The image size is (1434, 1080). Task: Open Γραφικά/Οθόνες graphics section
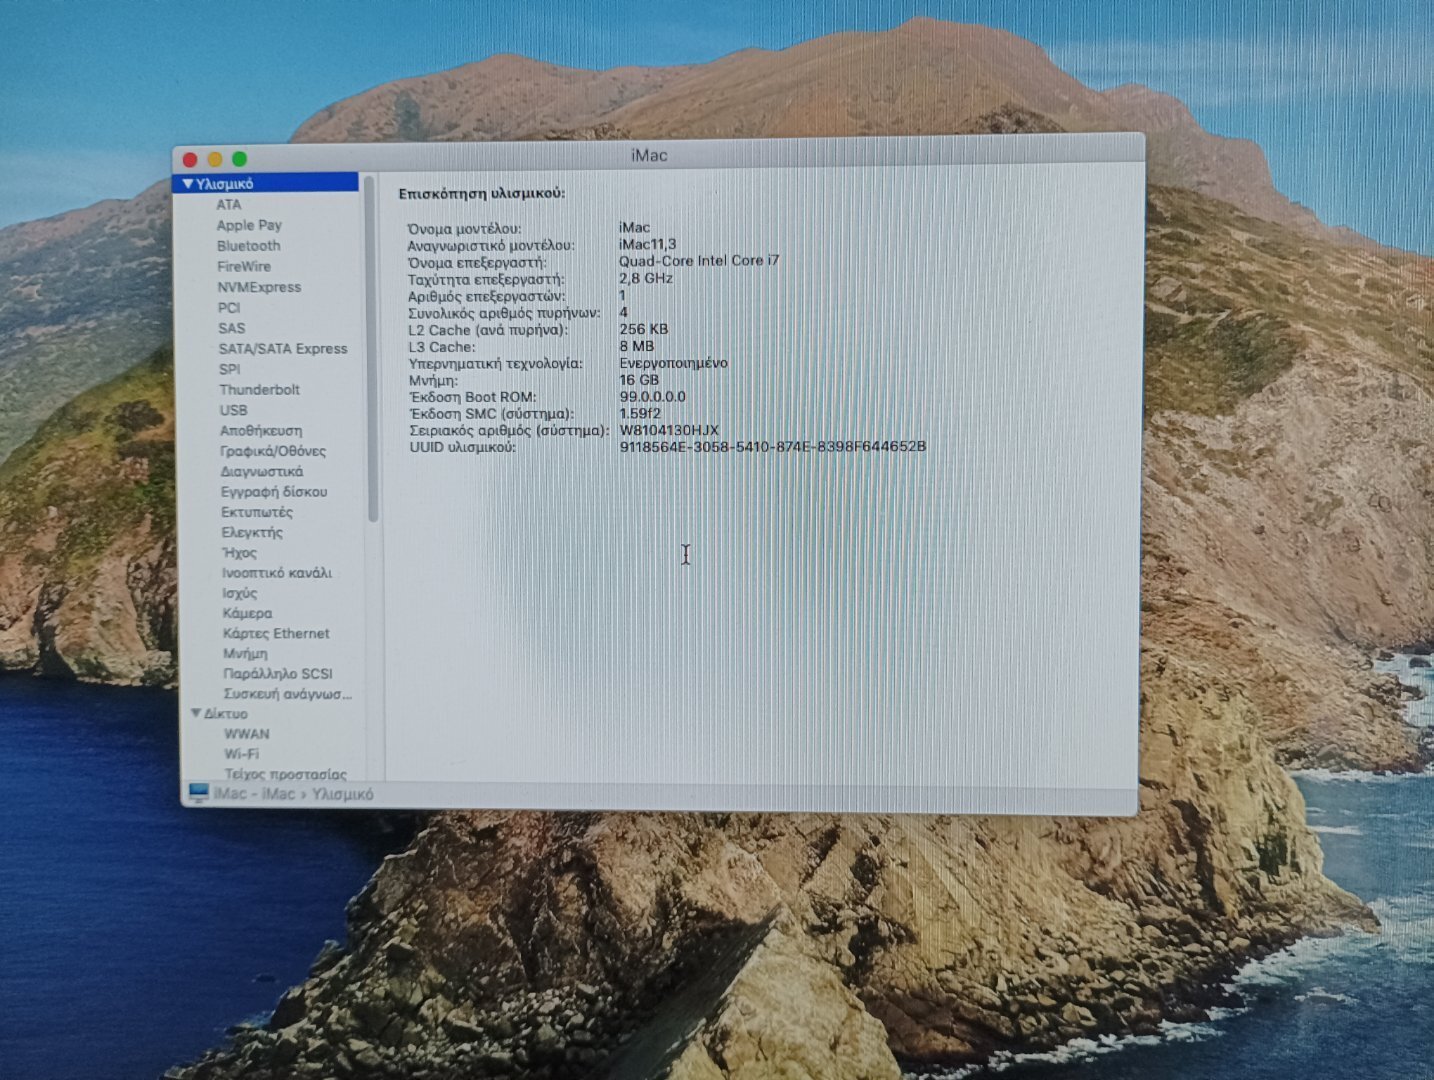click(273, 451)
